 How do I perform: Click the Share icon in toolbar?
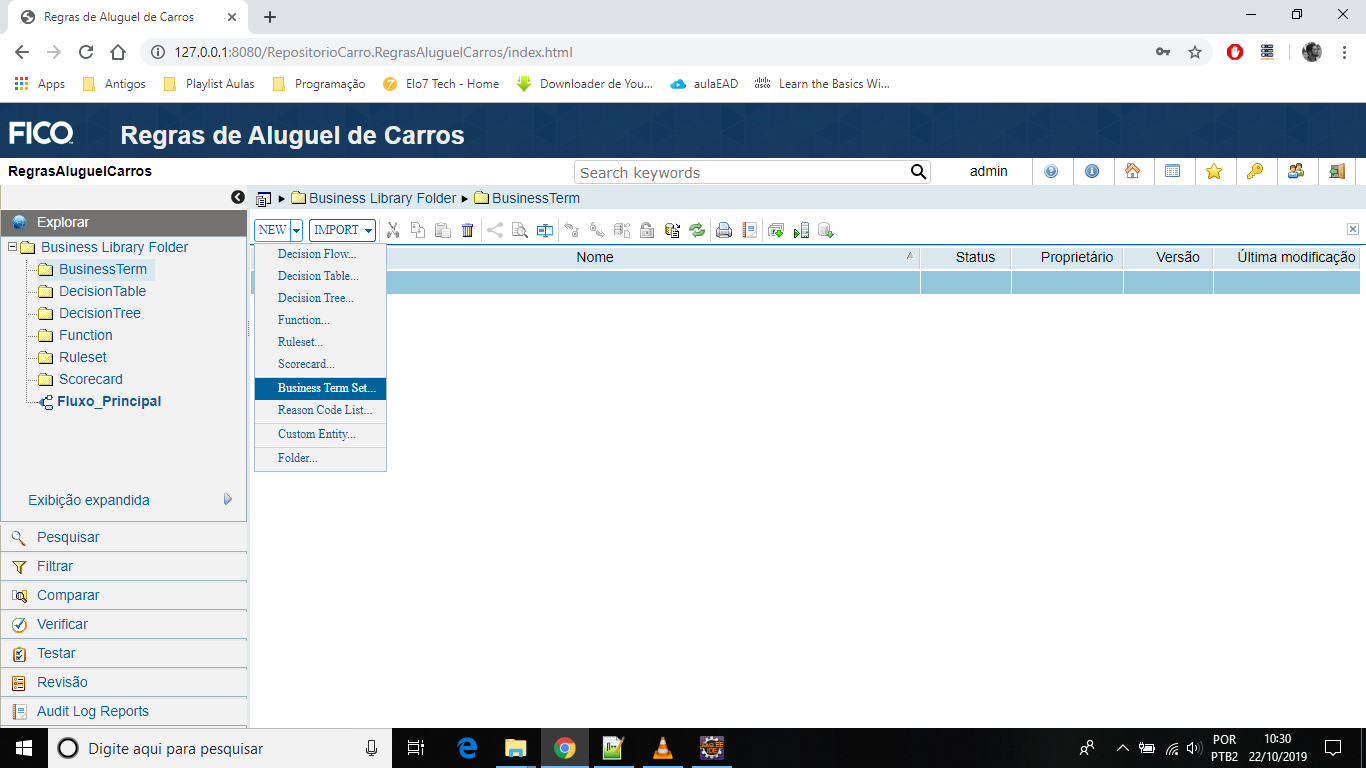495,230
